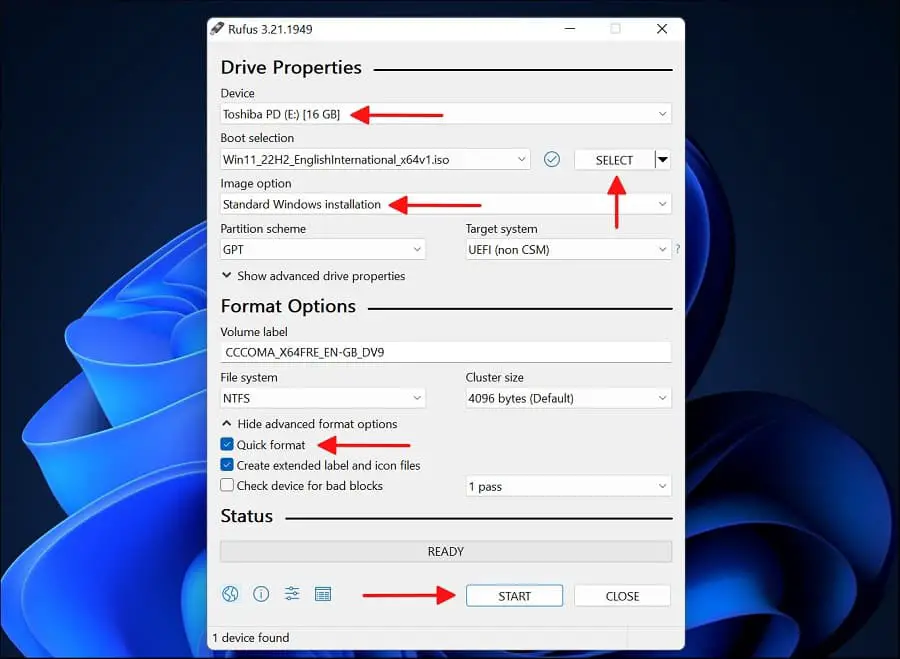Click the Volume label input field
Screen dimensions: 900x659
coord(445,352)
